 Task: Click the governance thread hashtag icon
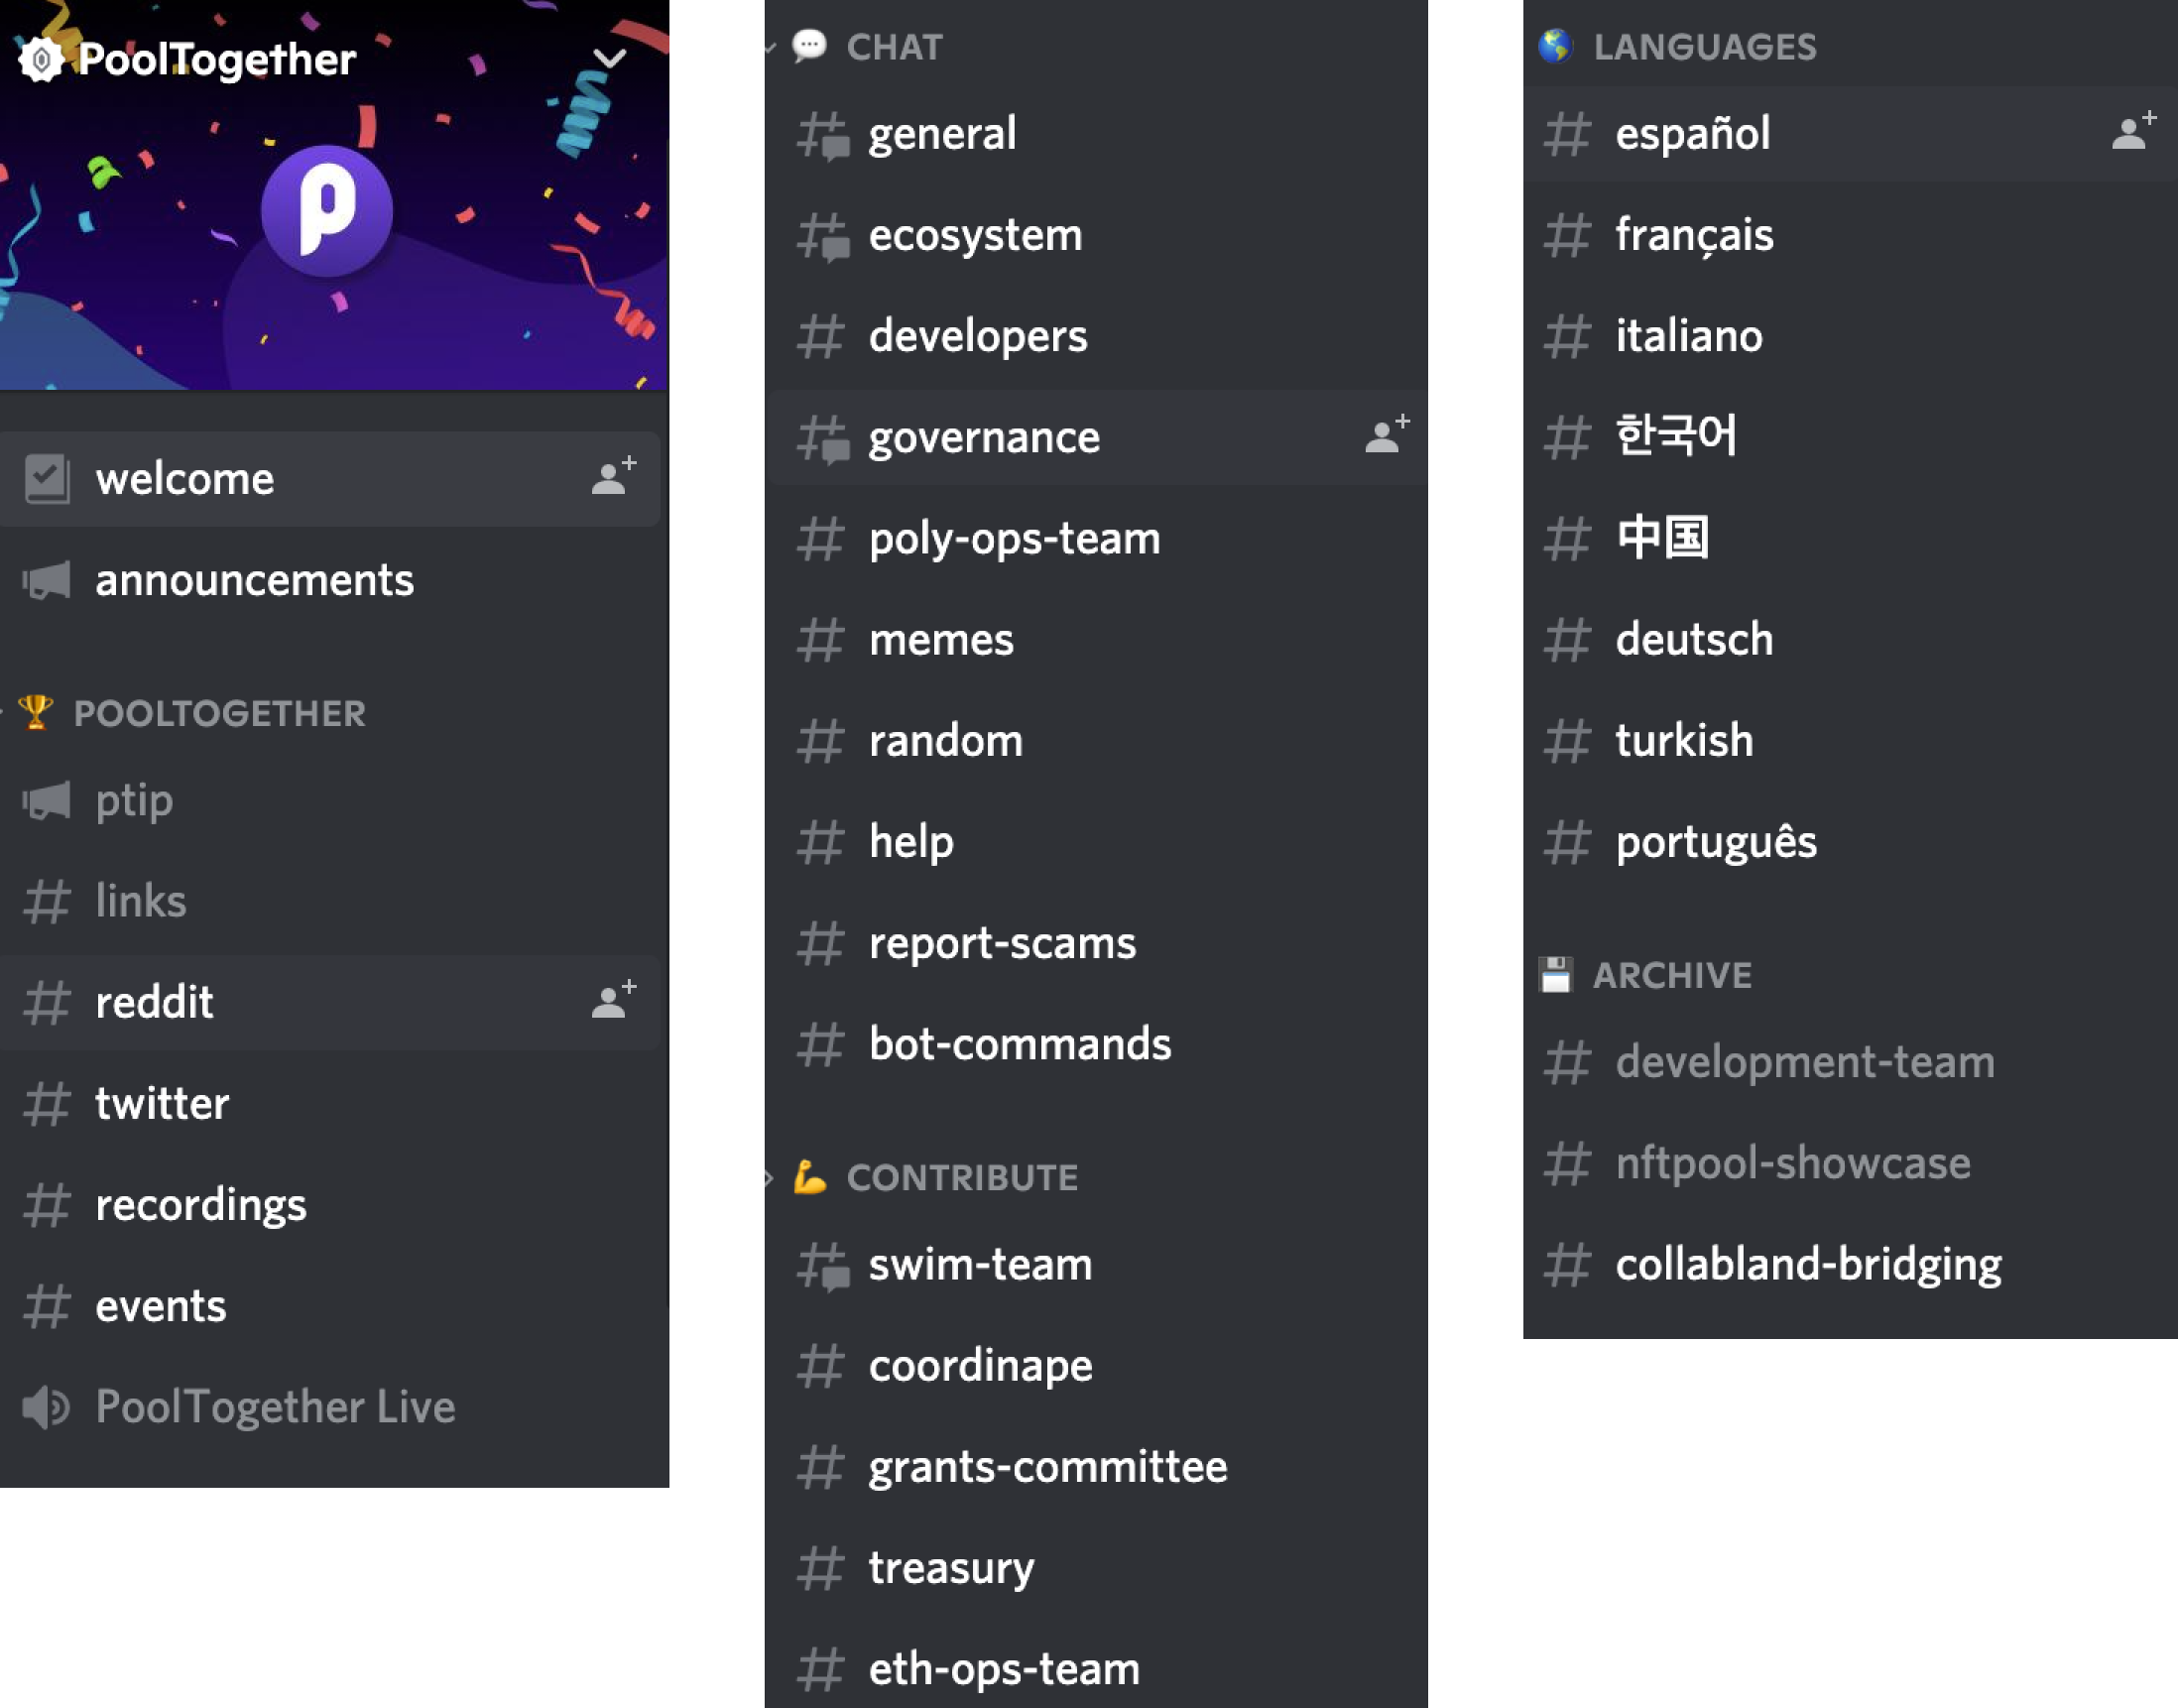click(x=822, y=440)
